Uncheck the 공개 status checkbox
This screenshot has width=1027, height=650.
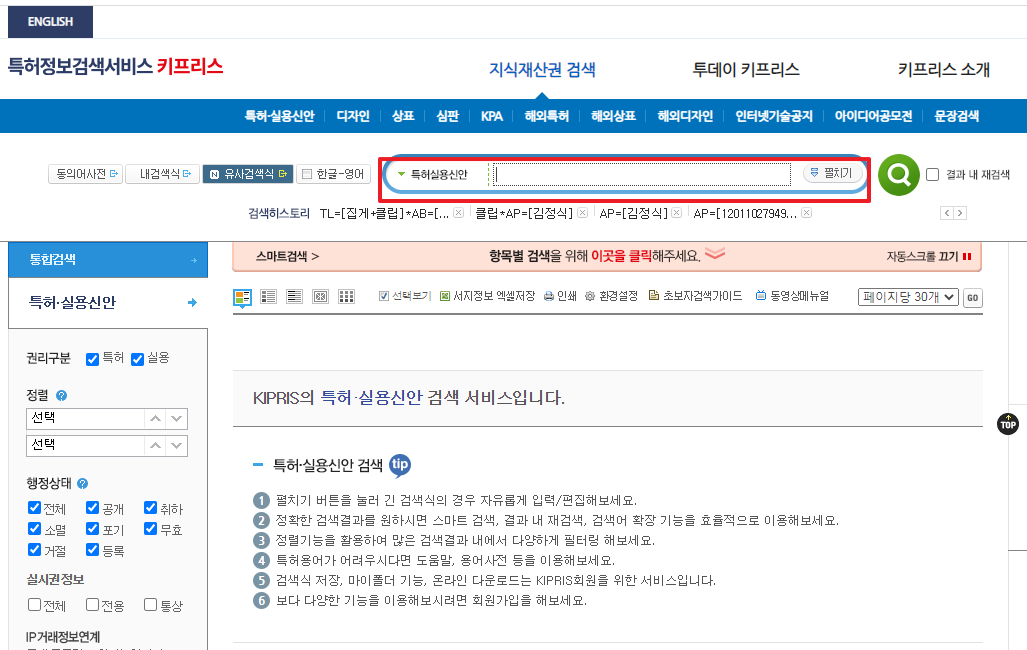click(92, 508)
